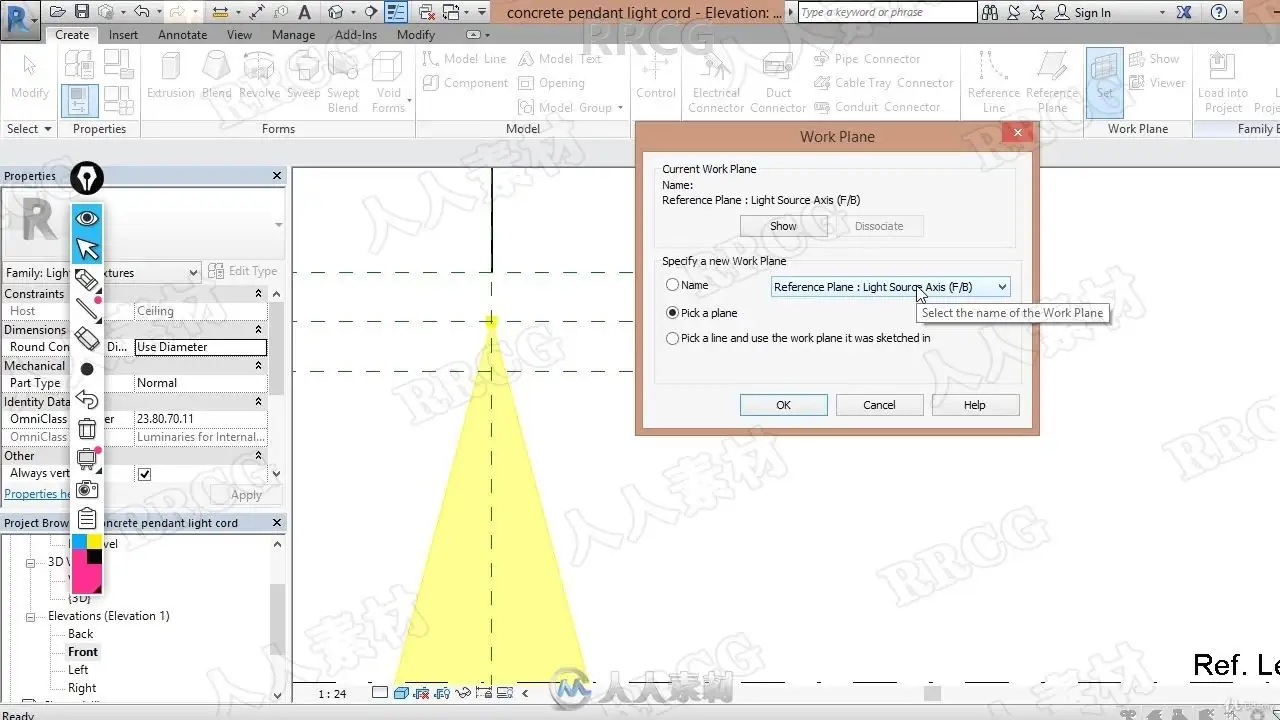Click the undo arrow in annotation toolbar

pos(87,399)
